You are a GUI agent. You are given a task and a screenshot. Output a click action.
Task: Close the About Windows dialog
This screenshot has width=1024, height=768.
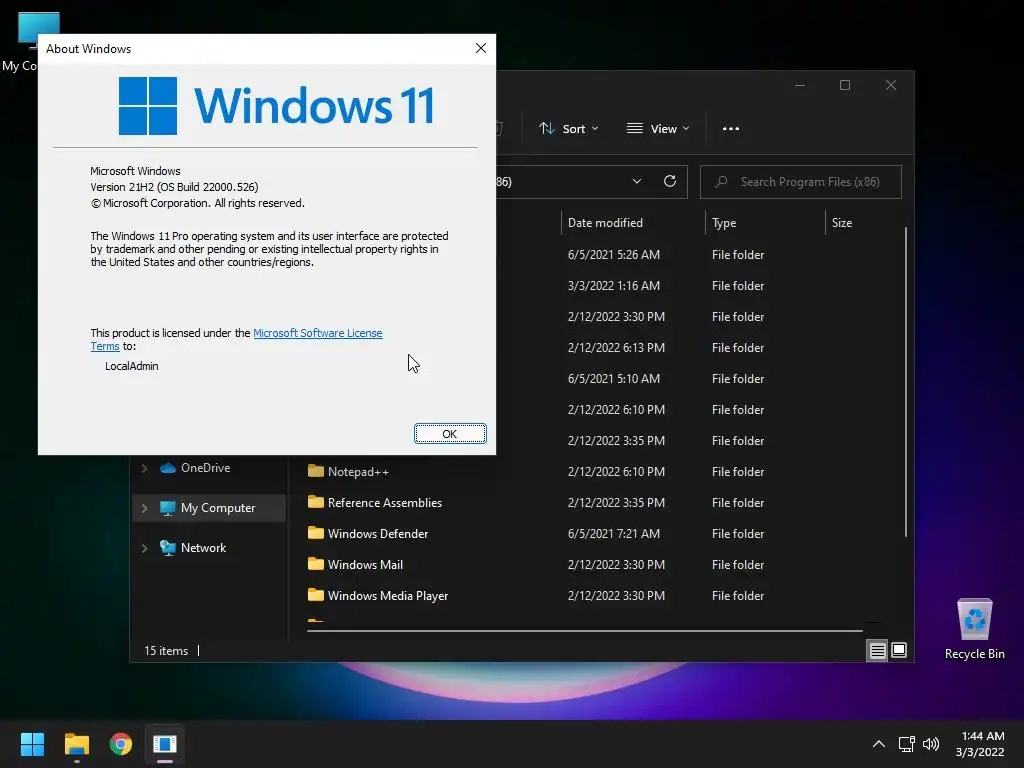(x=481, y=48)
